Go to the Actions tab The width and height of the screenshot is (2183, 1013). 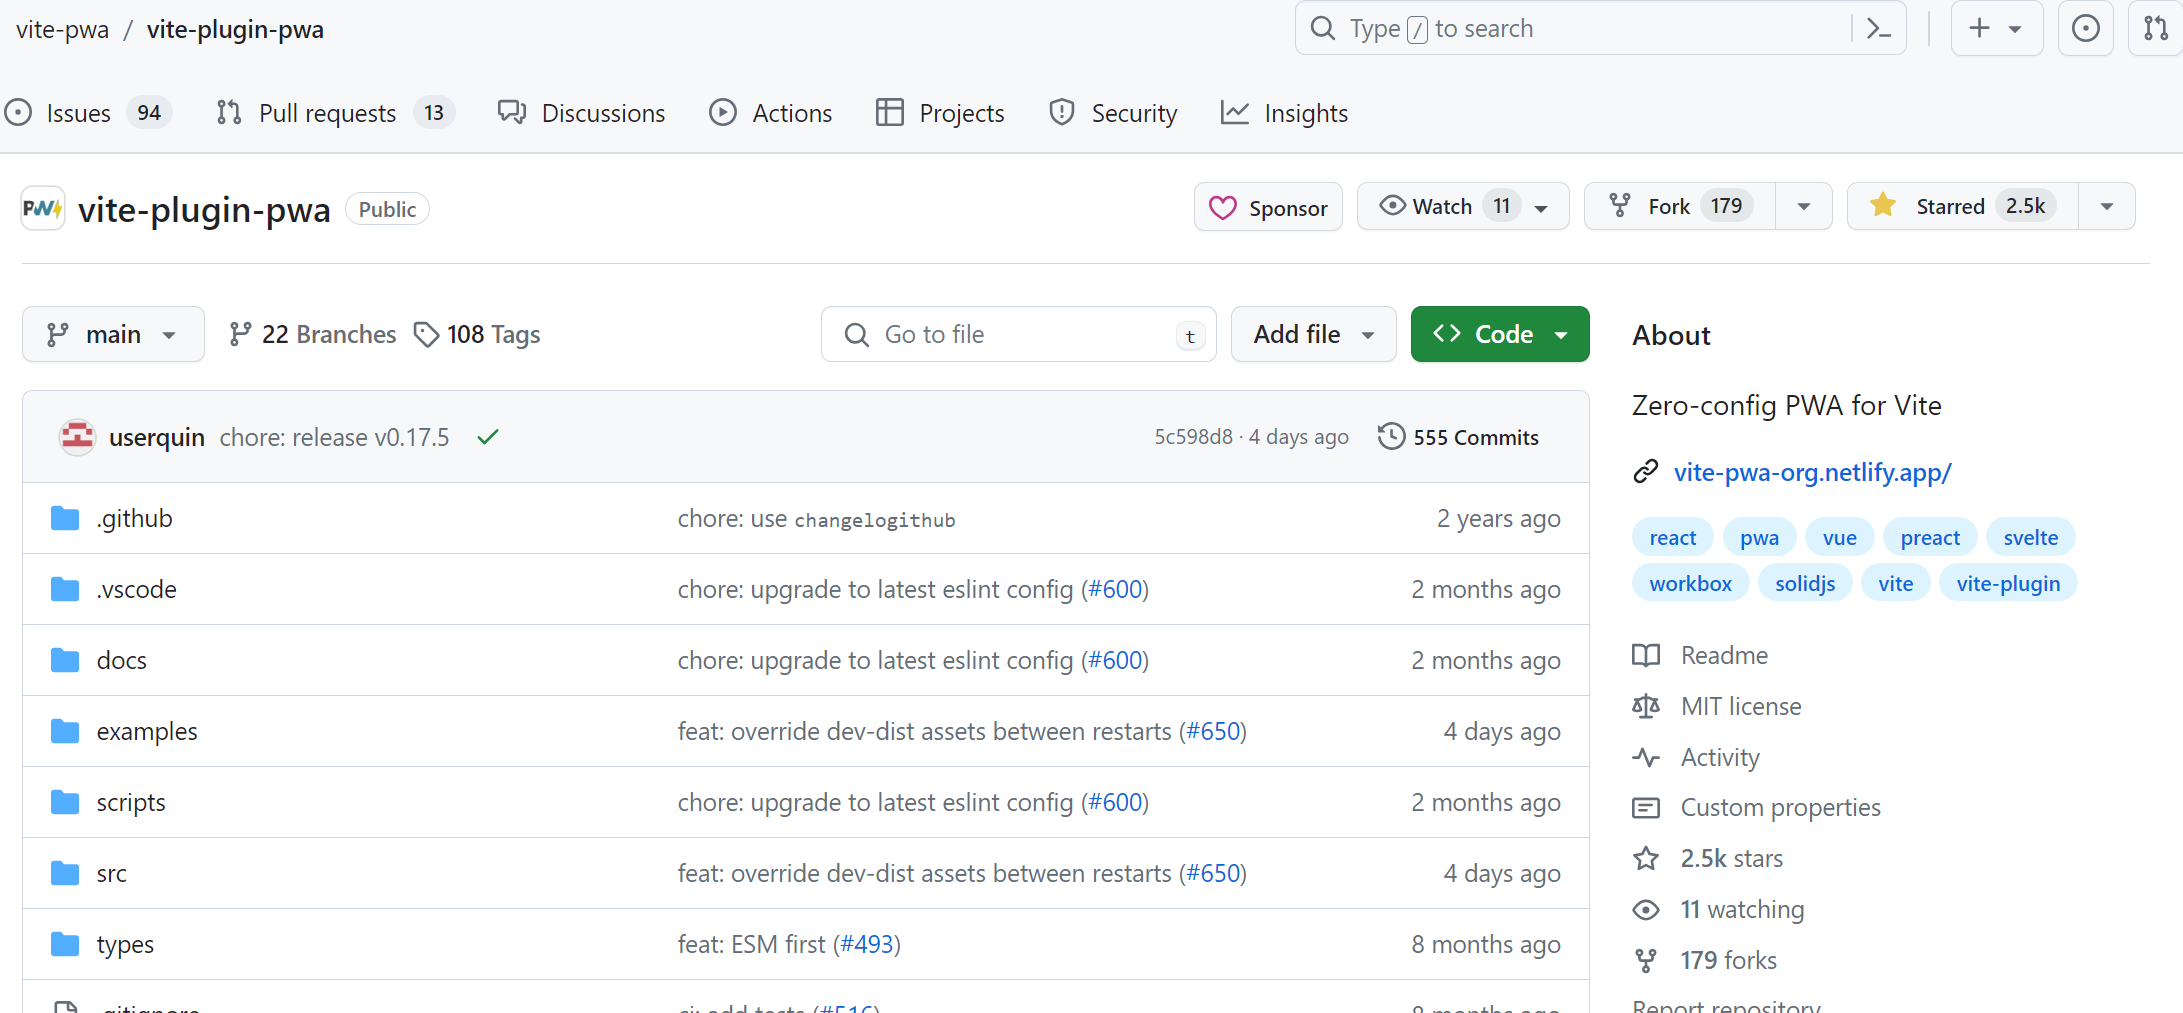click(x=770, y=113)
